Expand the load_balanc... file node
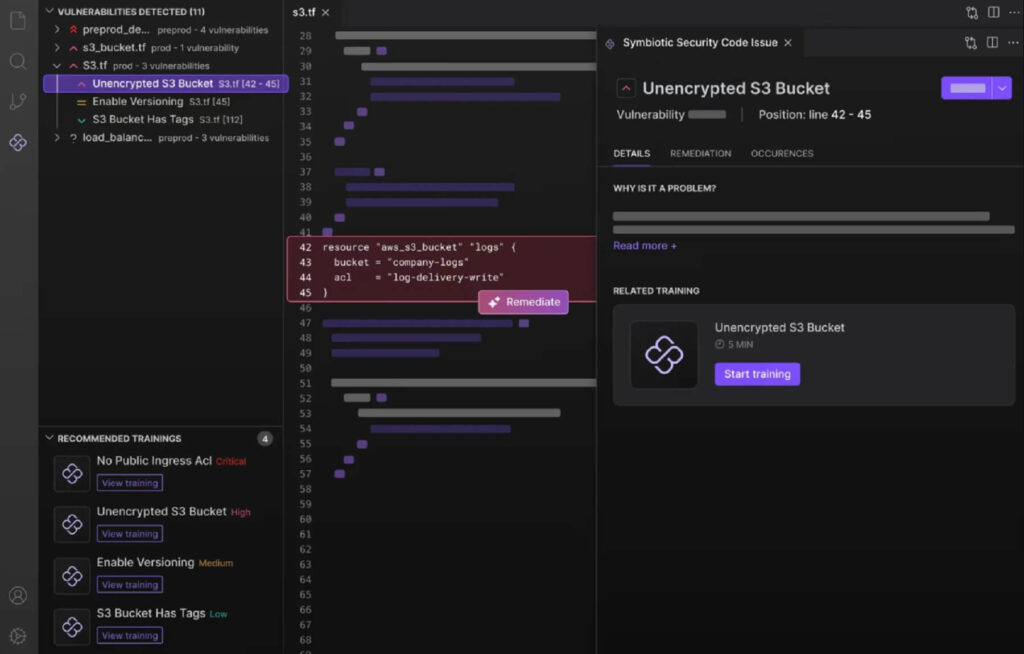This screenshot has height=654, width=1024. (57, 137)
